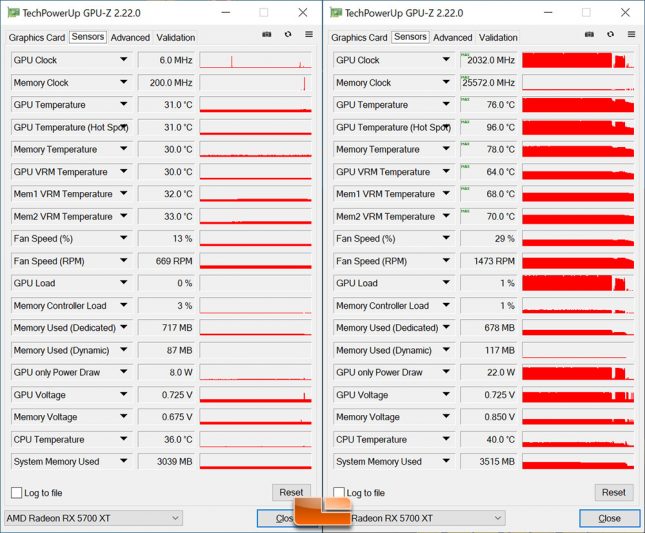Open the hamburger menu in left GPU-Z window
The height and width of the screenshot is (533, 645).
[309, 34]
